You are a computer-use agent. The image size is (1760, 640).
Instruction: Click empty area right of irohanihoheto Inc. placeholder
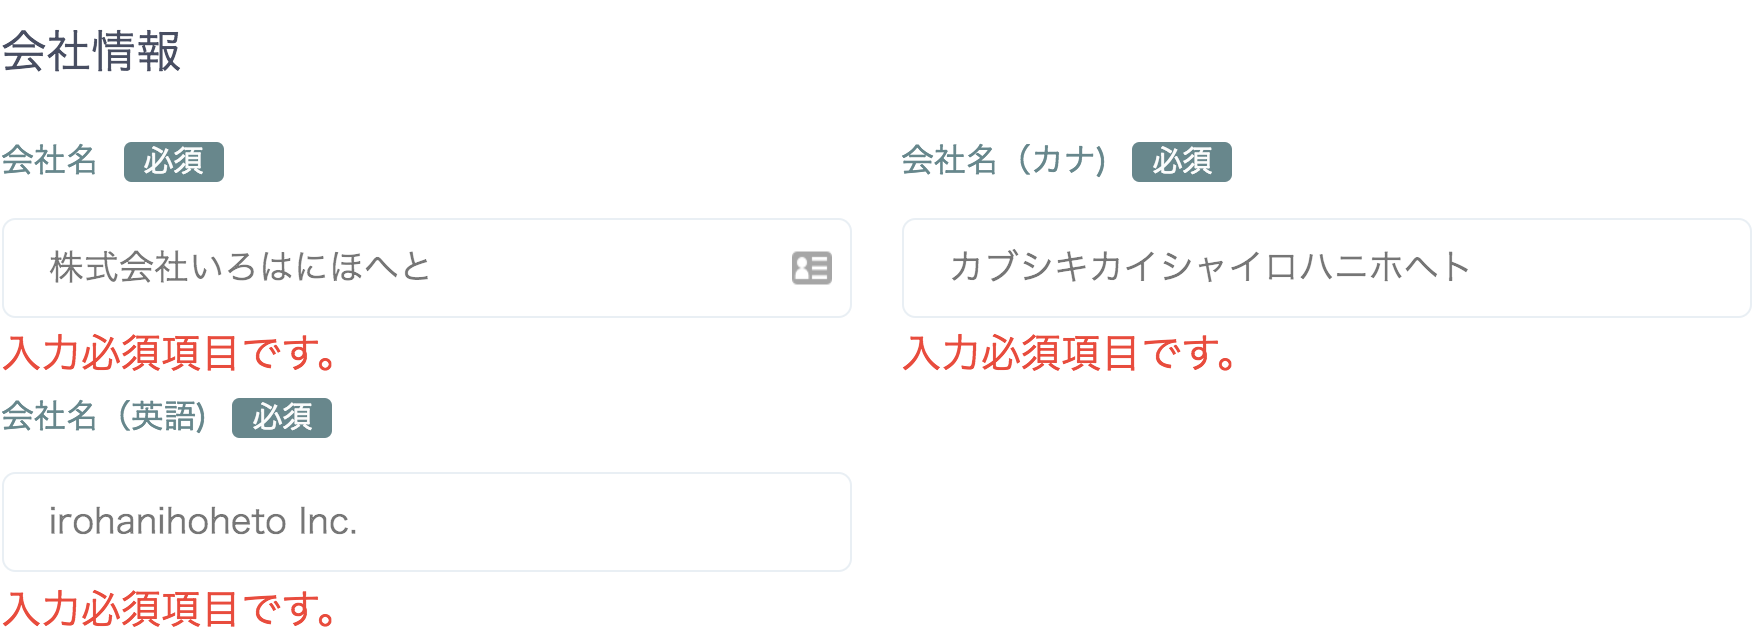pos(600,522)
